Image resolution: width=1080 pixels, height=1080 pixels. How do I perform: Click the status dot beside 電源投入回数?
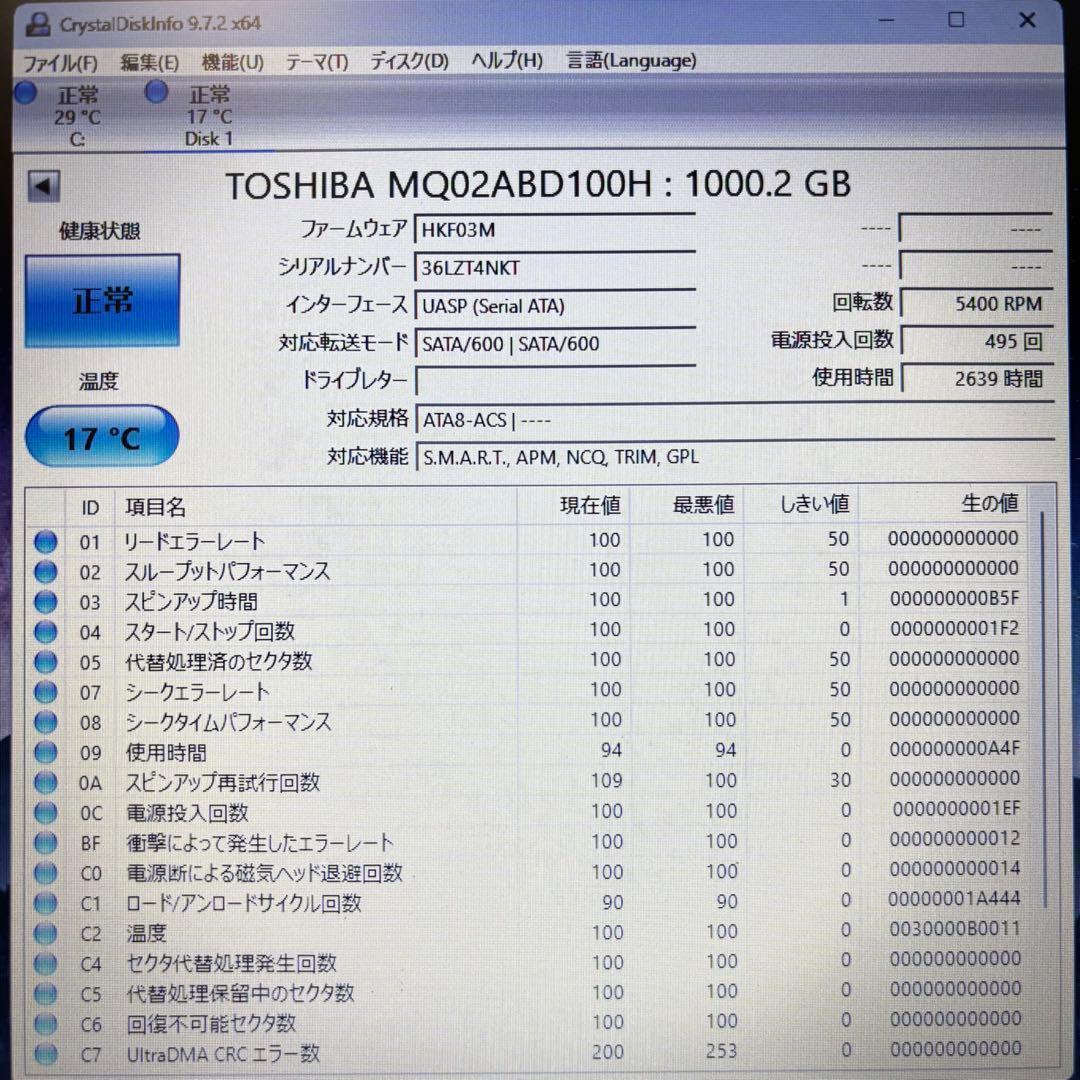tap(46, 813)
